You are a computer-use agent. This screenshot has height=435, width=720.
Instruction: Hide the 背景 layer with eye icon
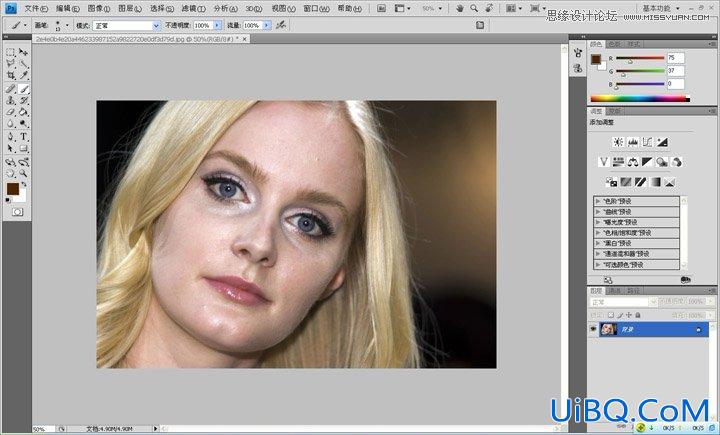click(593, 329)
